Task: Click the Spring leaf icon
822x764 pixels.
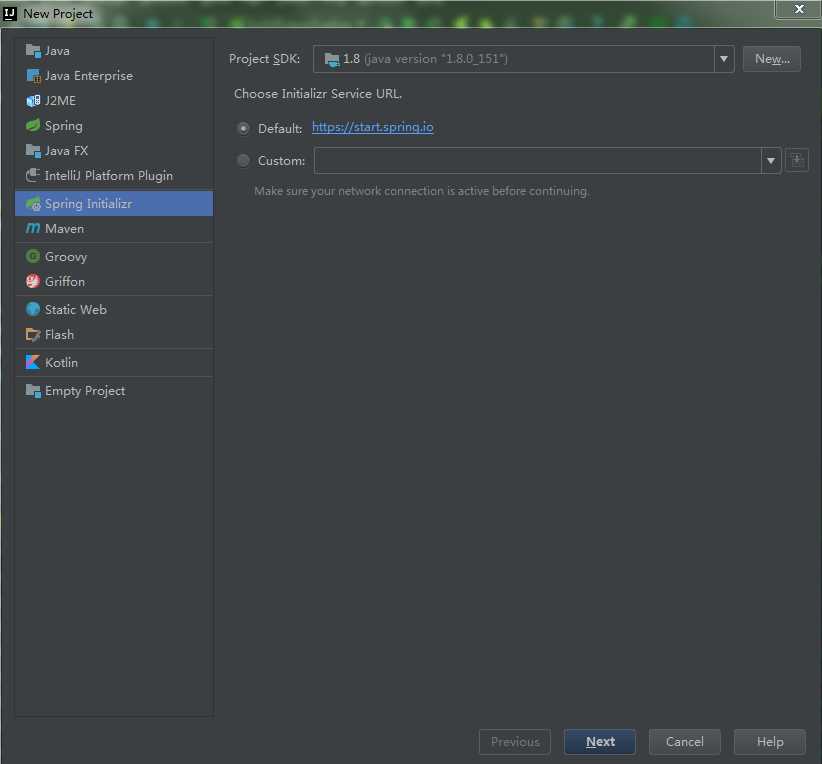Action: [33, 125]
